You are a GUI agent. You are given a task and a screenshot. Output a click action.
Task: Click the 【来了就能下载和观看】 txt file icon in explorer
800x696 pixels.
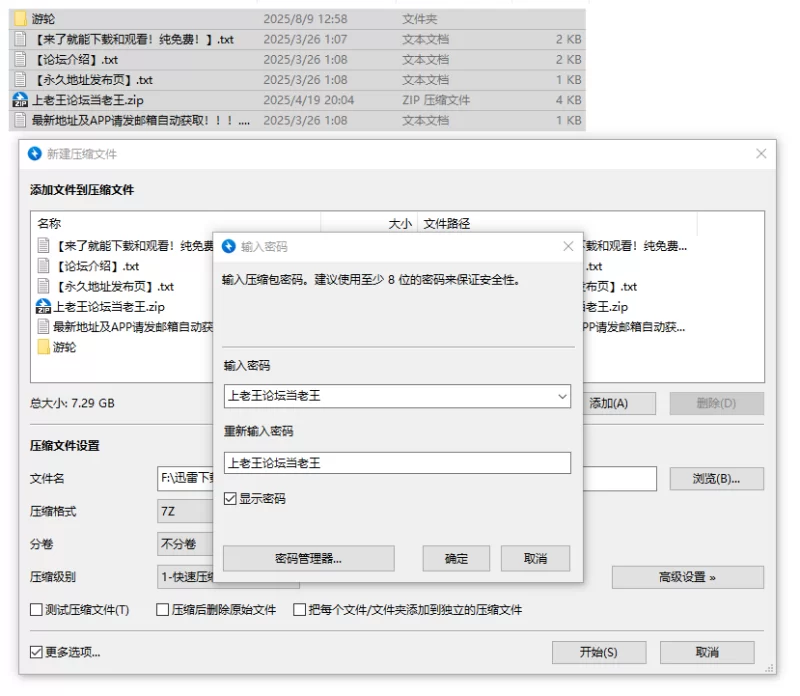[20, 39]
